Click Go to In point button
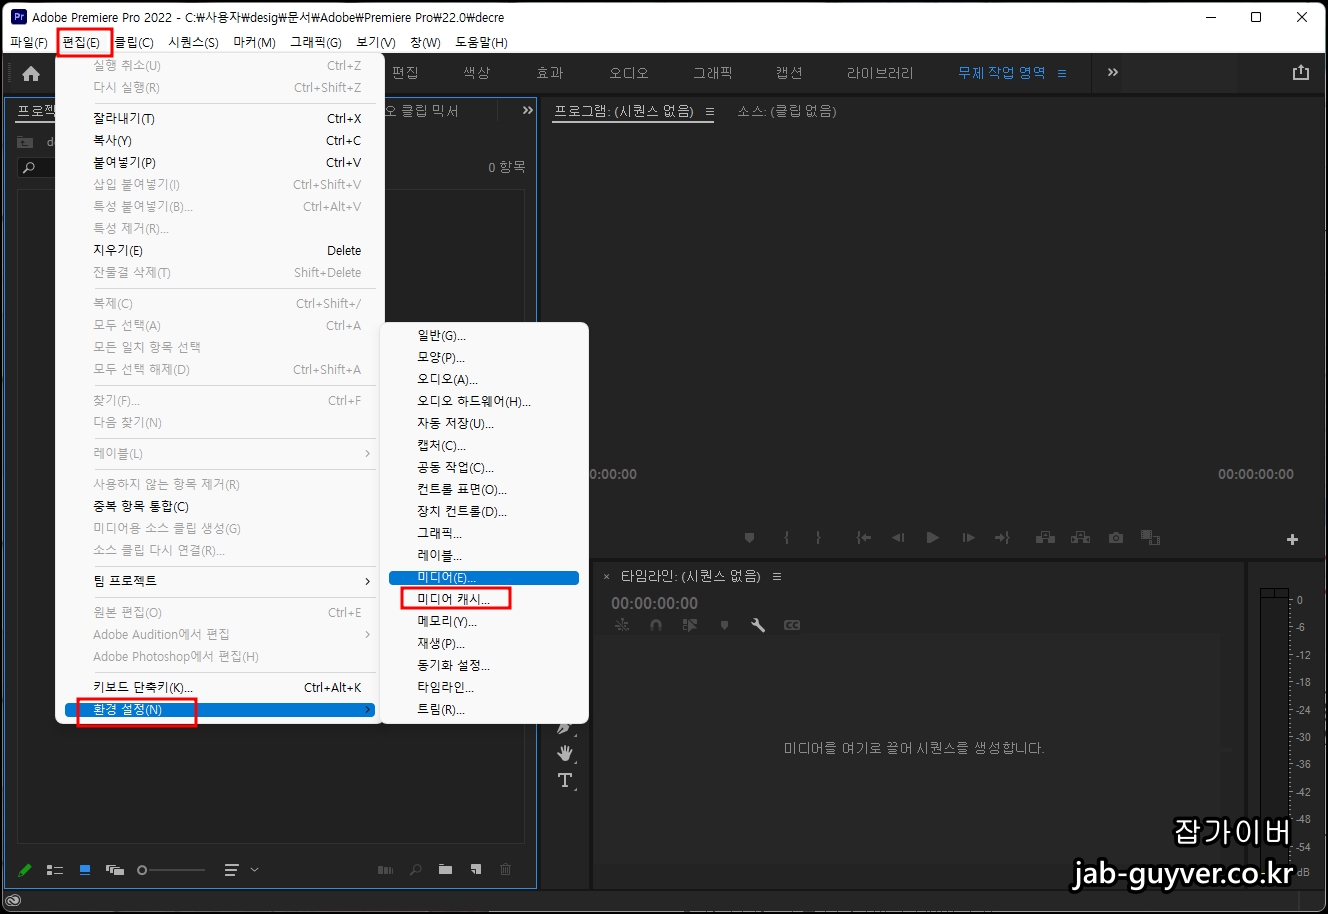Viewport: 1328px width, 914px height. pos(864,538)
